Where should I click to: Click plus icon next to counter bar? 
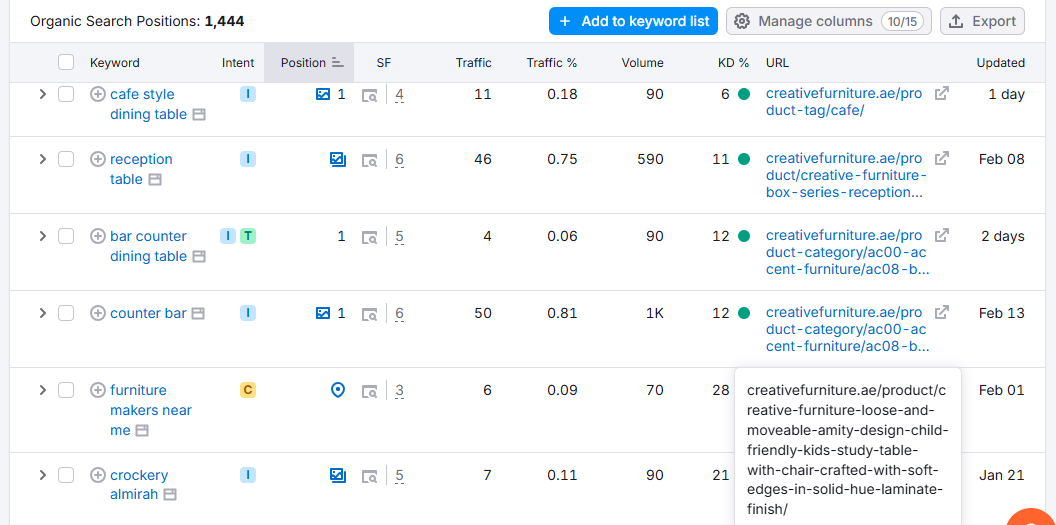(x=98, y=314)
